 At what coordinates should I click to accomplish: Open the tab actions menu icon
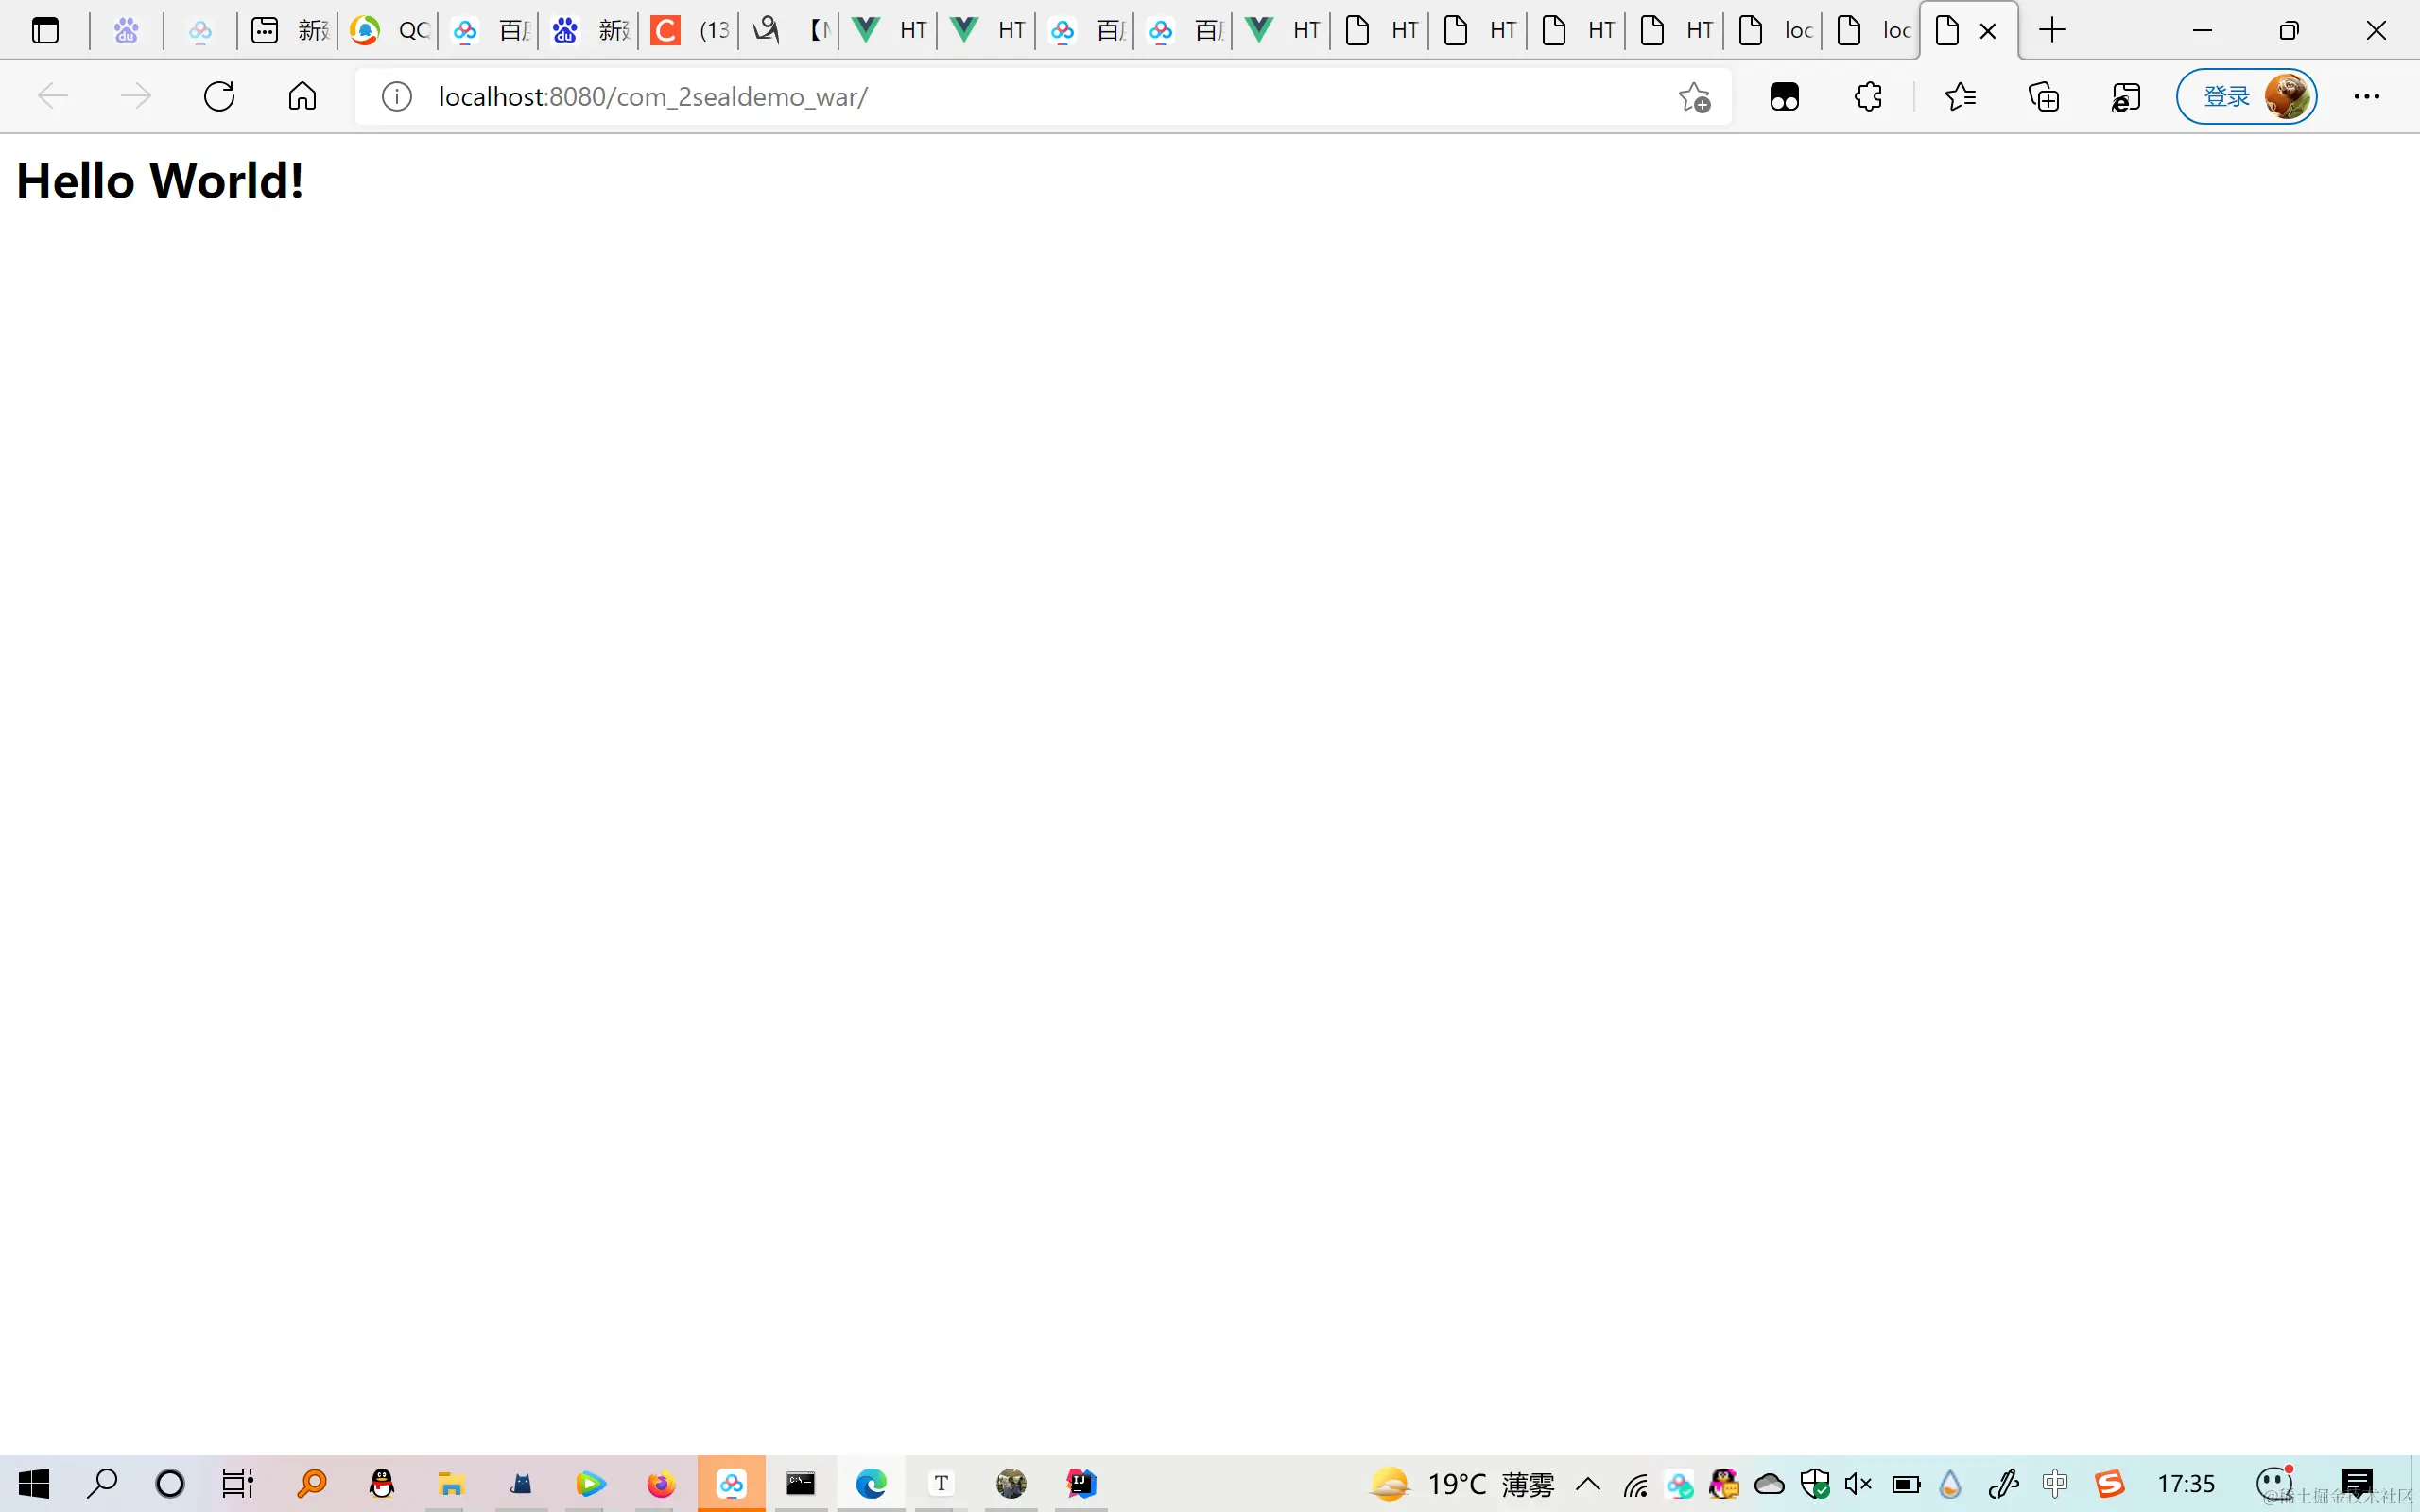coord(45,31)
